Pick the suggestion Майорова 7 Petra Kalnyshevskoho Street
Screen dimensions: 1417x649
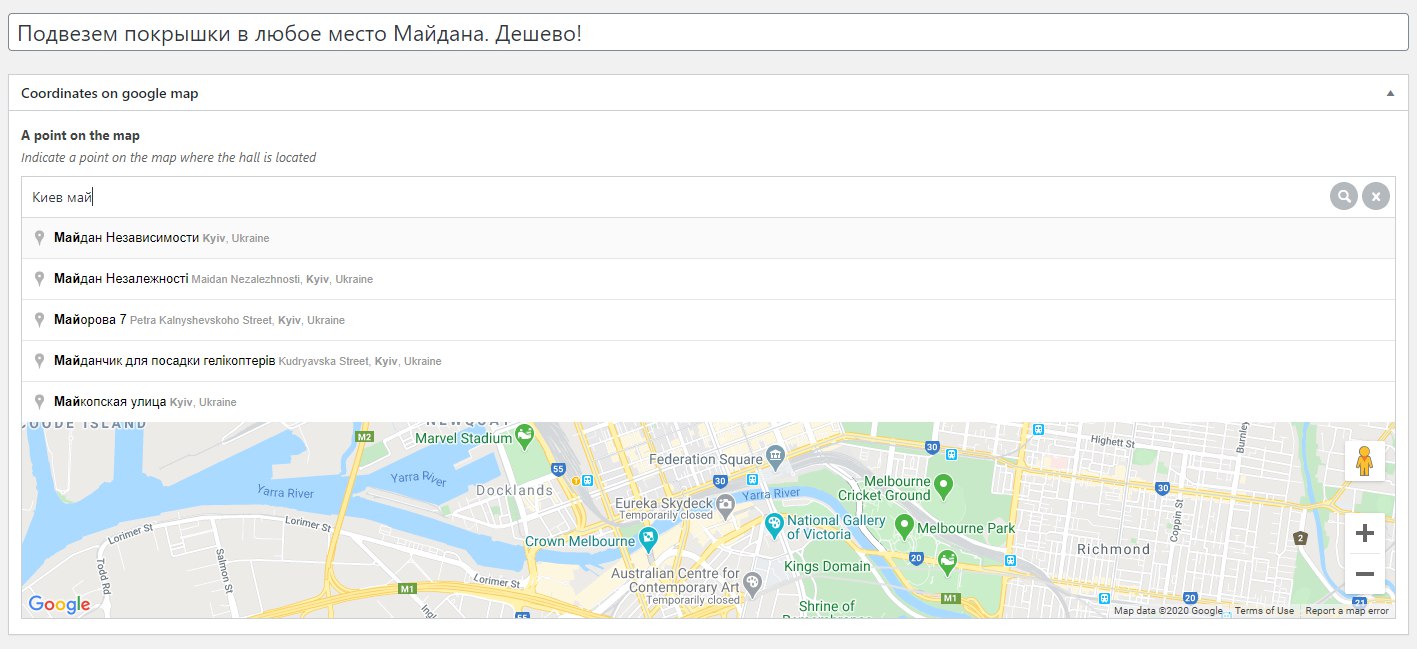(x=708, y=320)
